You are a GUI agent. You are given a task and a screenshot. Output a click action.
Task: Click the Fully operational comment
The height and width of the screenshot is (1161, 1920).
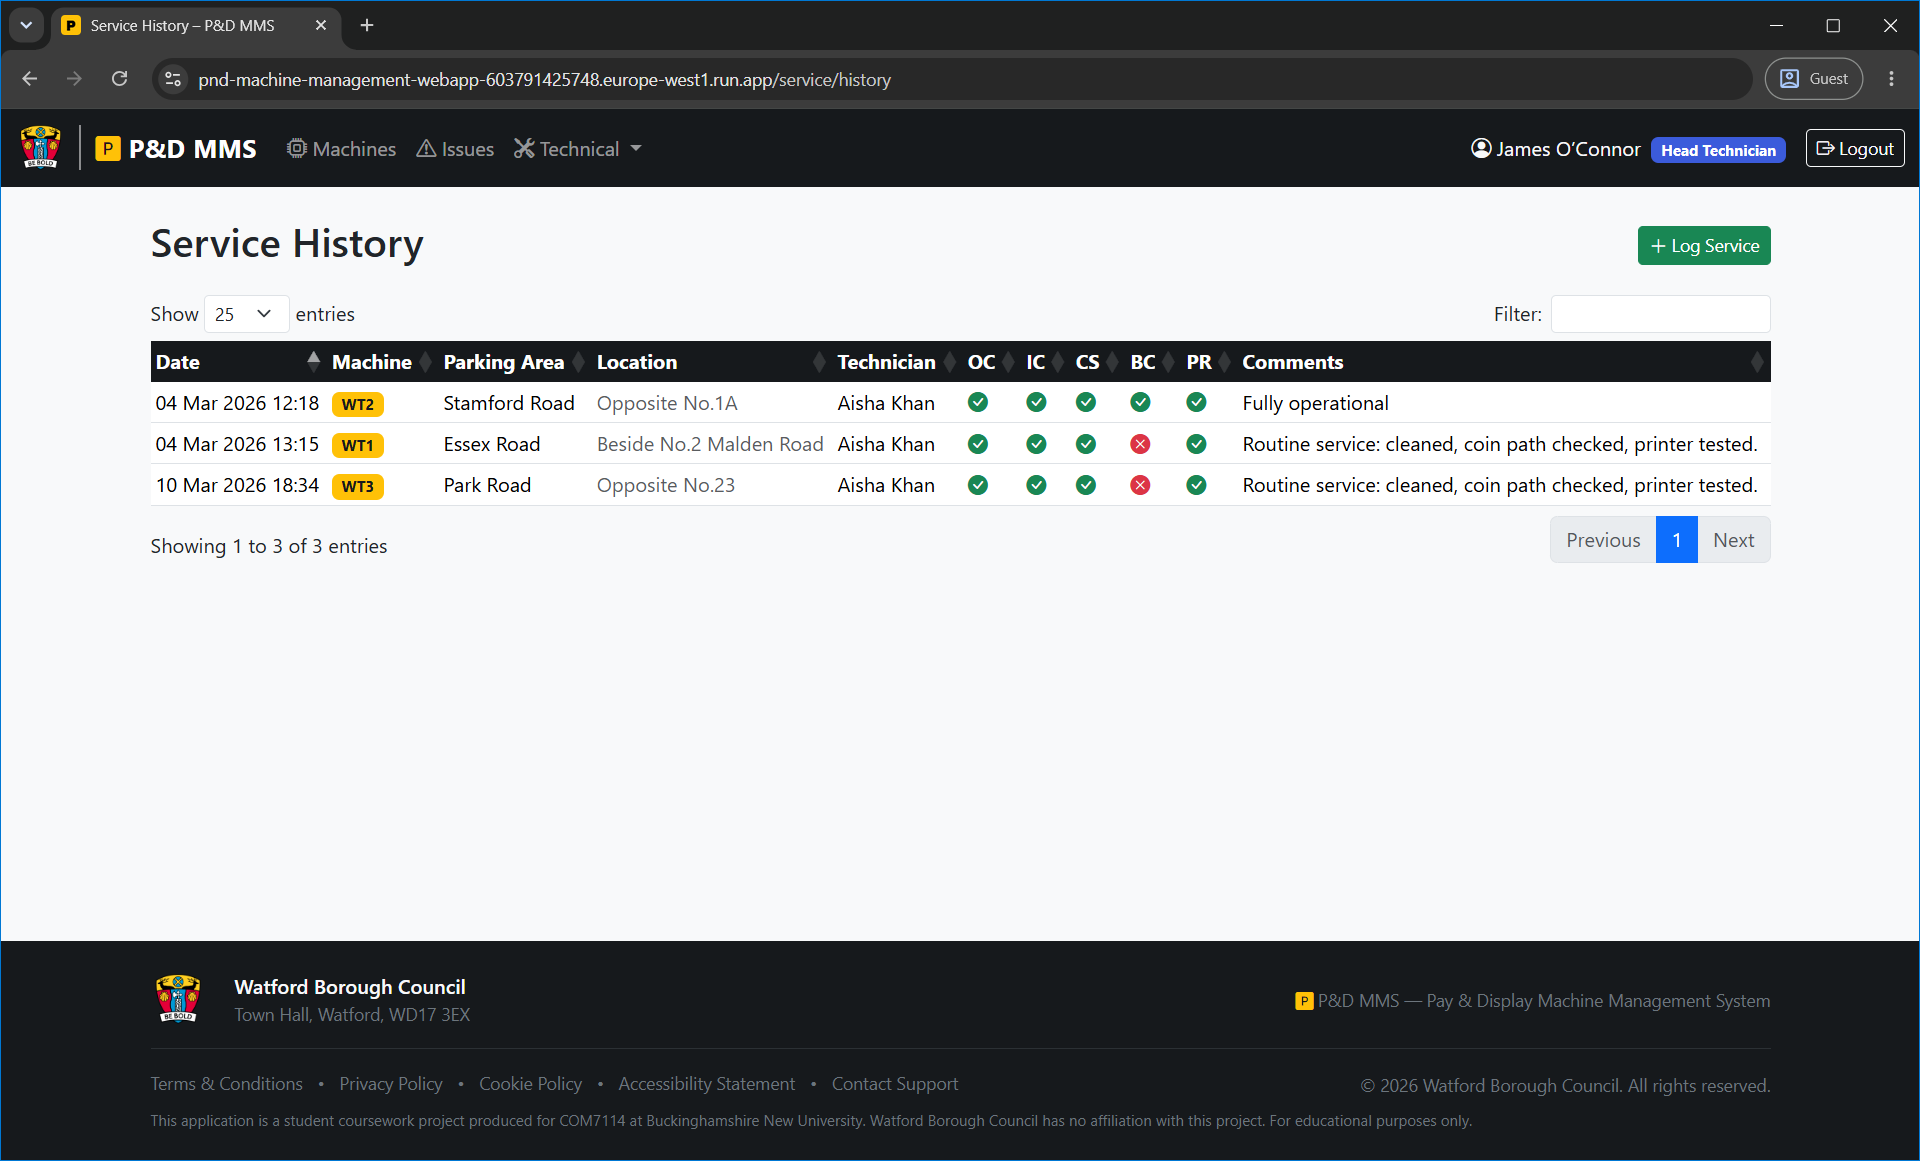pyautogui.click(x=1315, y=403)
